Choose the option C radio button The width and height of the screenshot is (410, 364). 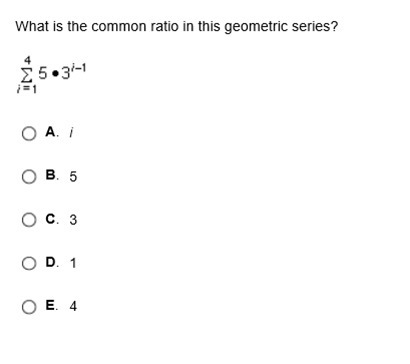[x=29, y=220]
